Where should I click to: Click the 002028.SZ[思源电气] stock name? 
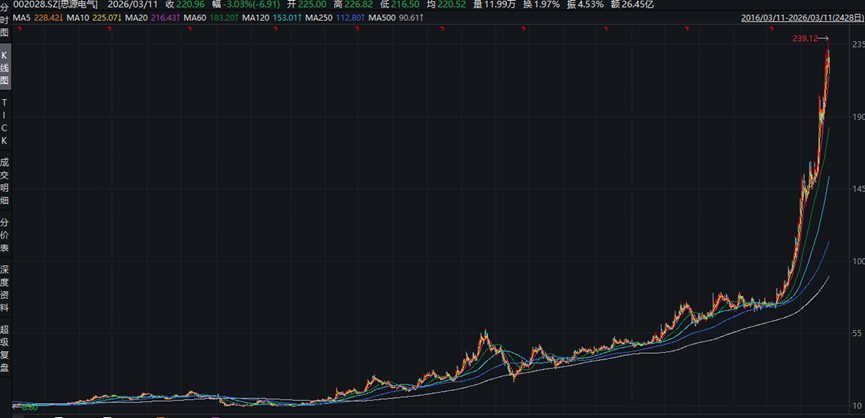pyautogui.click(x=47, y=5)
